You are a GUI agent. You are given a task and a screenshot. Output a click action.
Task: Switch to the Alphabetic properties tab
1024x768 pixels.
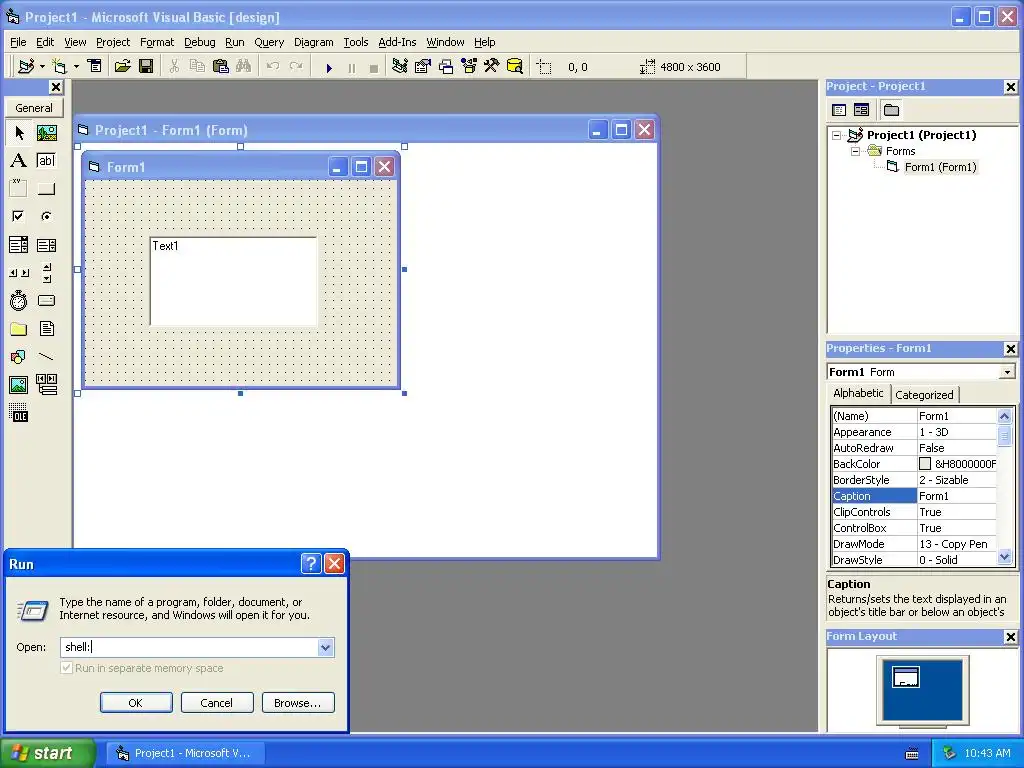tap(857, 393)
